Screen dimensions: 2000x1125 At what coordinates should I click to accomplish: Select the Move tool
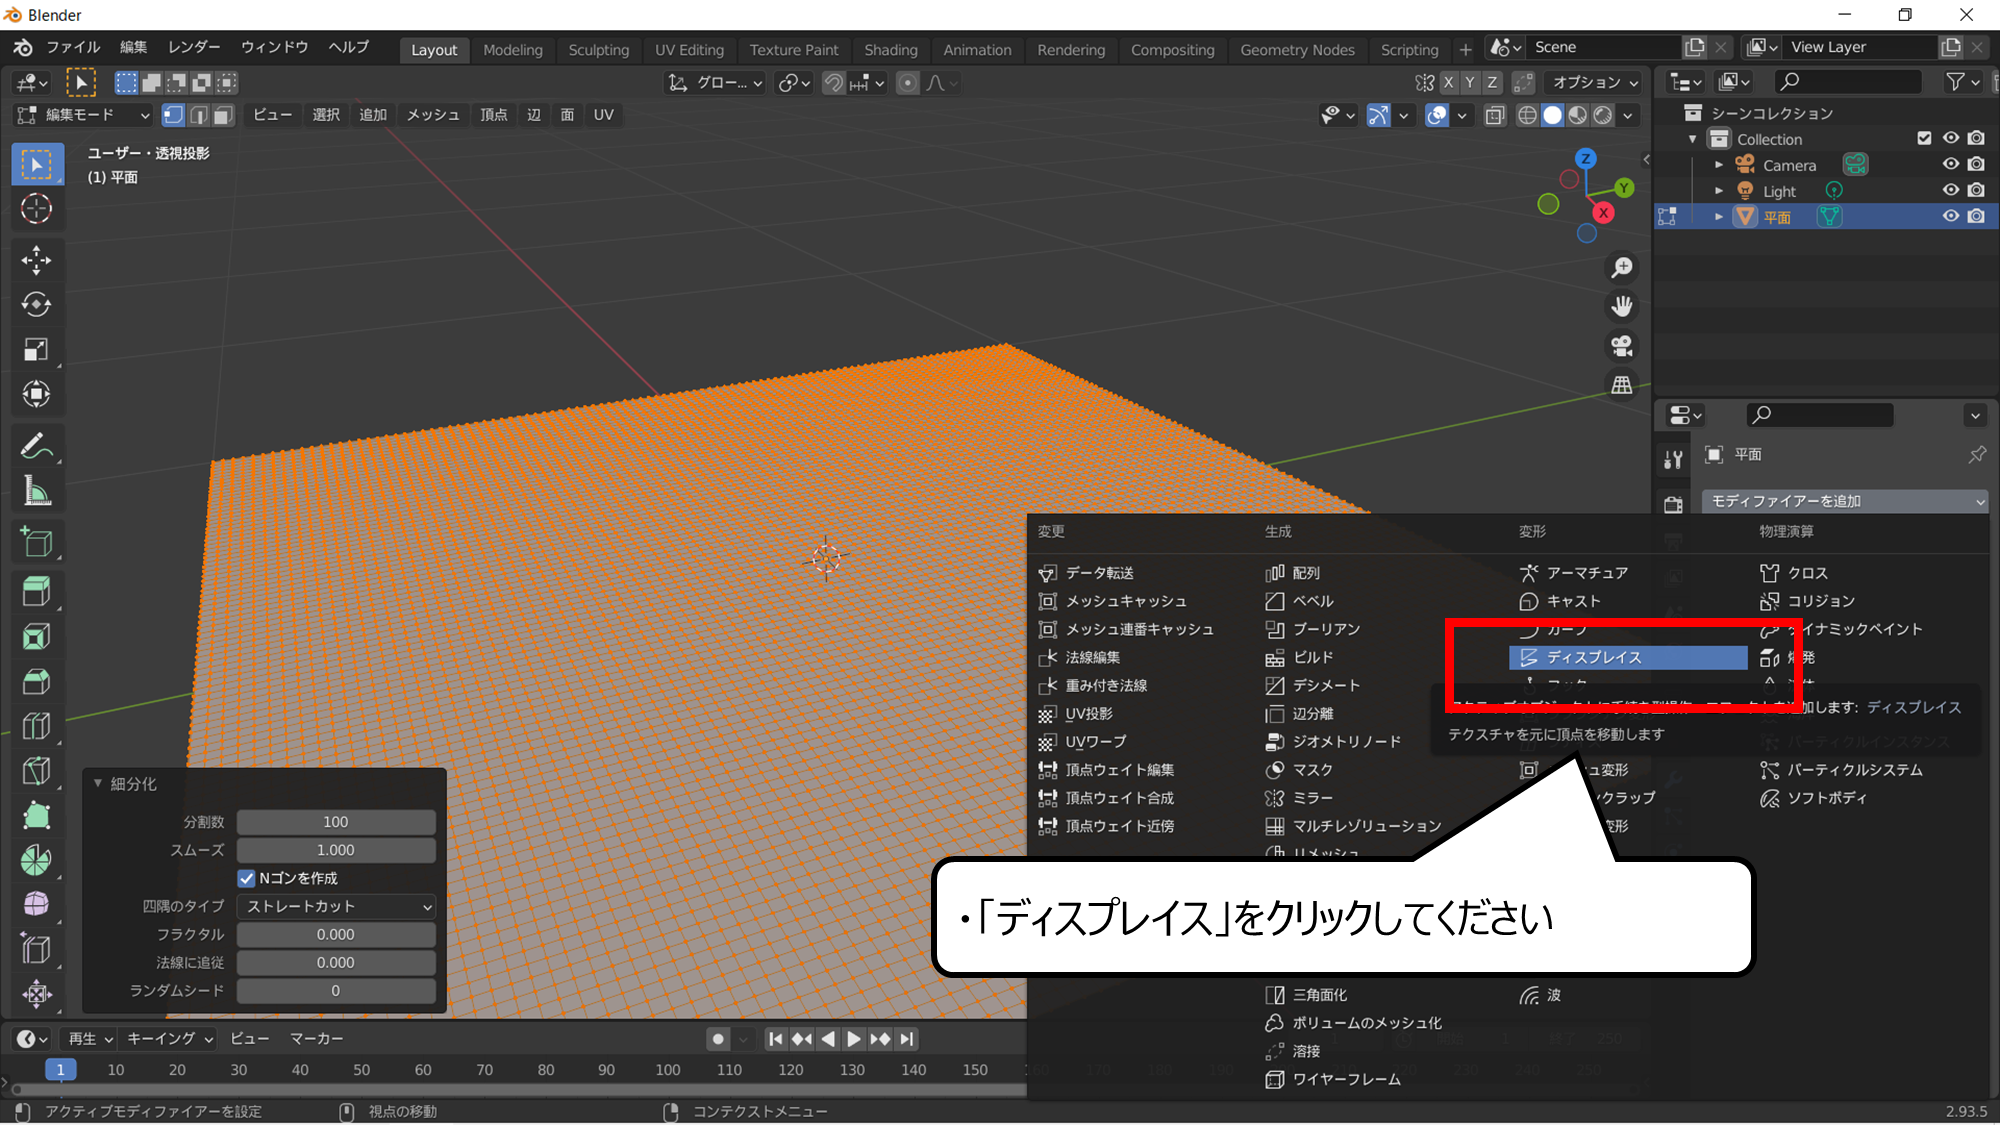37,260
